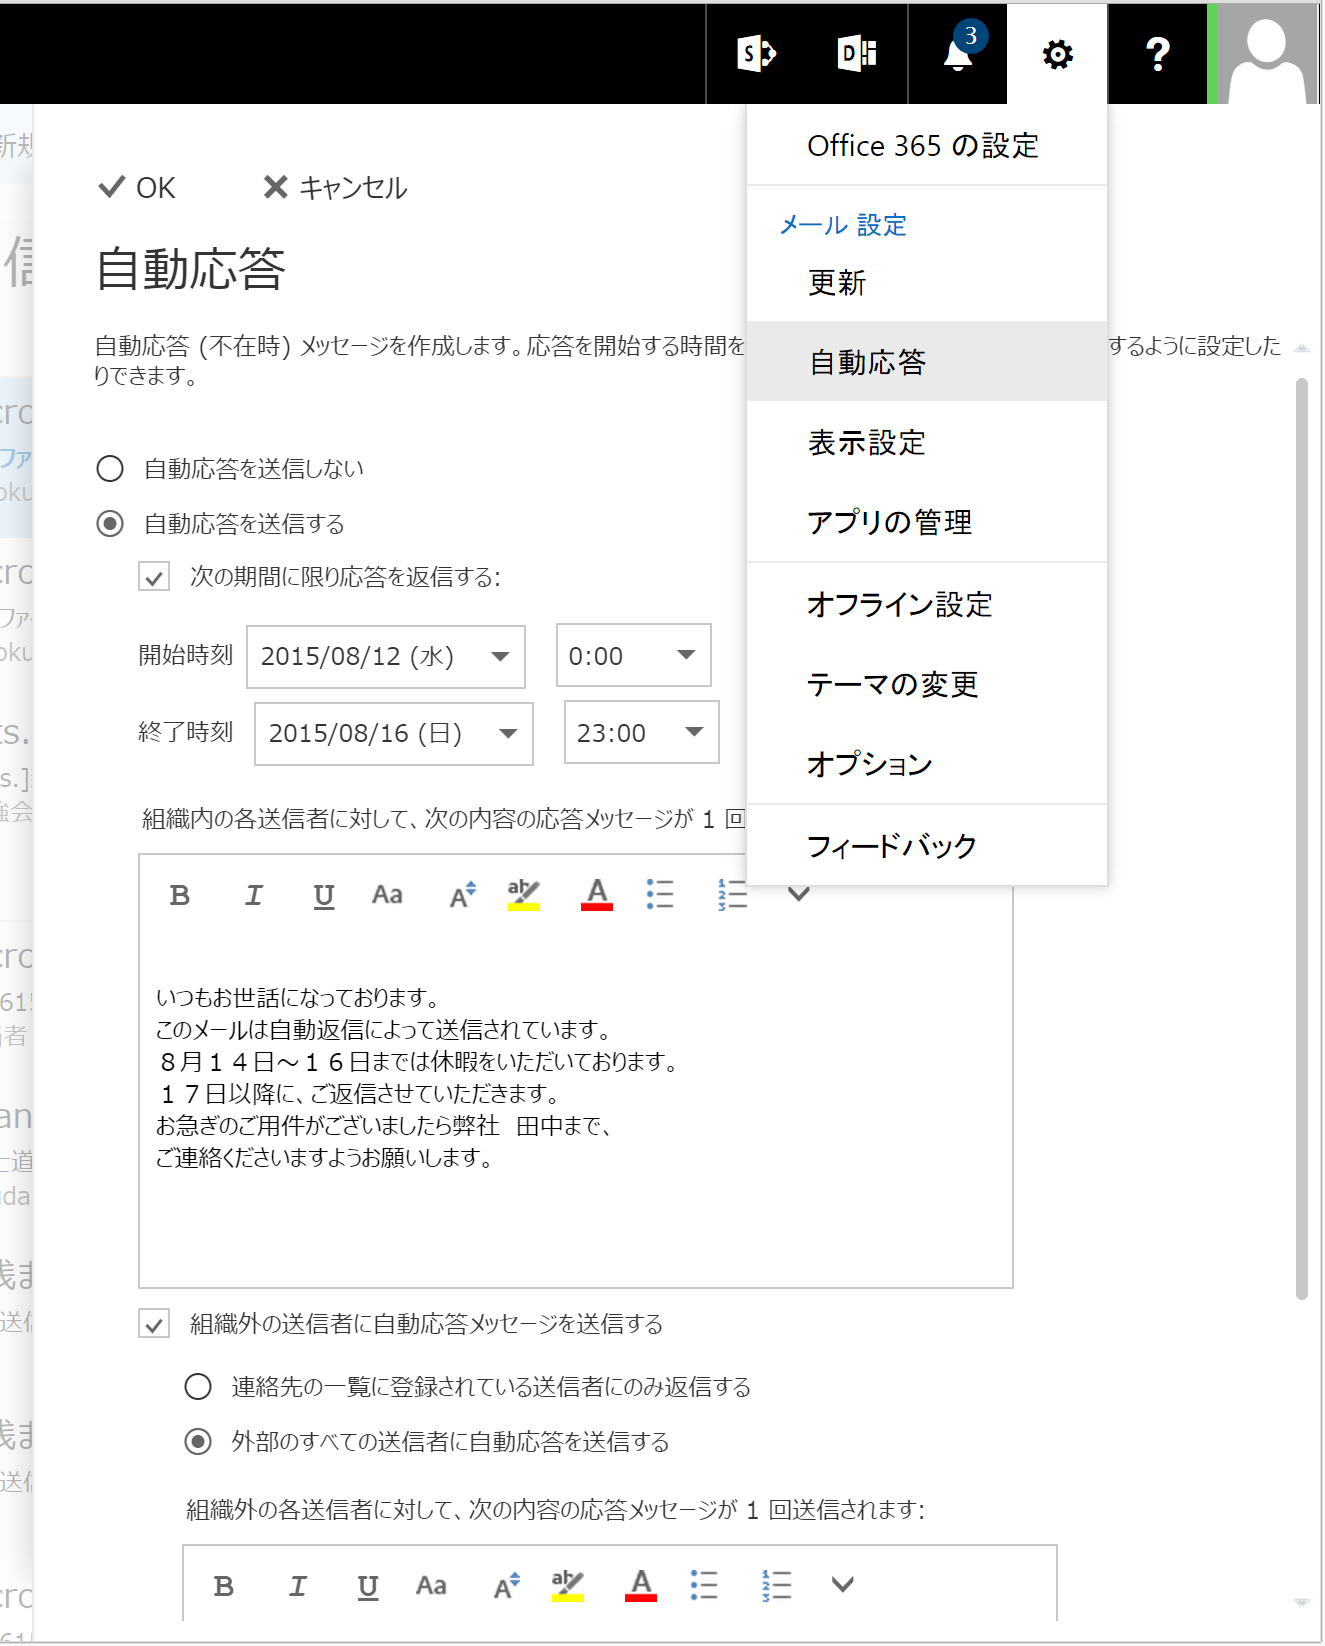The width and height of the screenshot is (1325, 1646).
Task: Select 外部のすべての送信者に自動応答を送信する option
Action: 198,1441
